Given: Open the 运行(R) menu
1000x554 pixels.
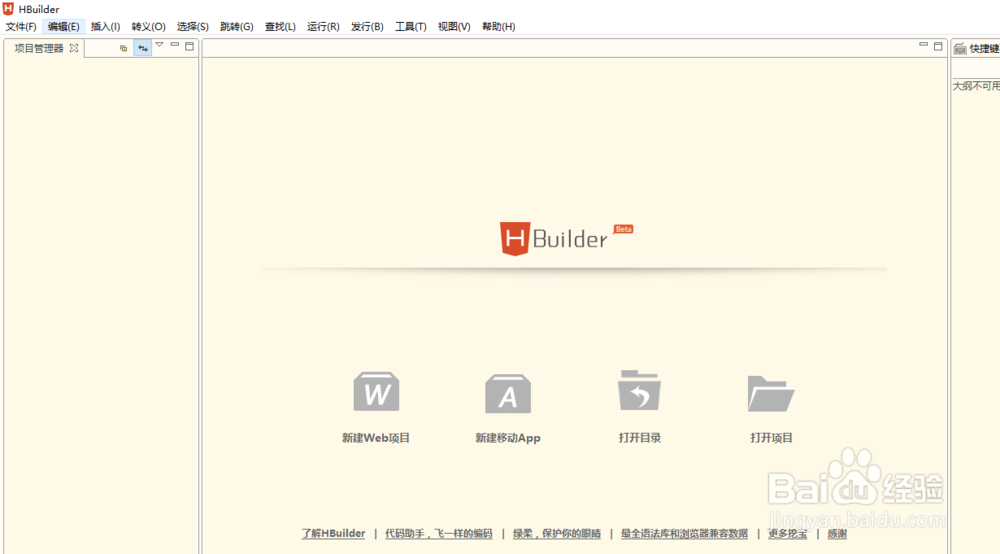Looking at the screenshot, I should [x=323, y=27].
